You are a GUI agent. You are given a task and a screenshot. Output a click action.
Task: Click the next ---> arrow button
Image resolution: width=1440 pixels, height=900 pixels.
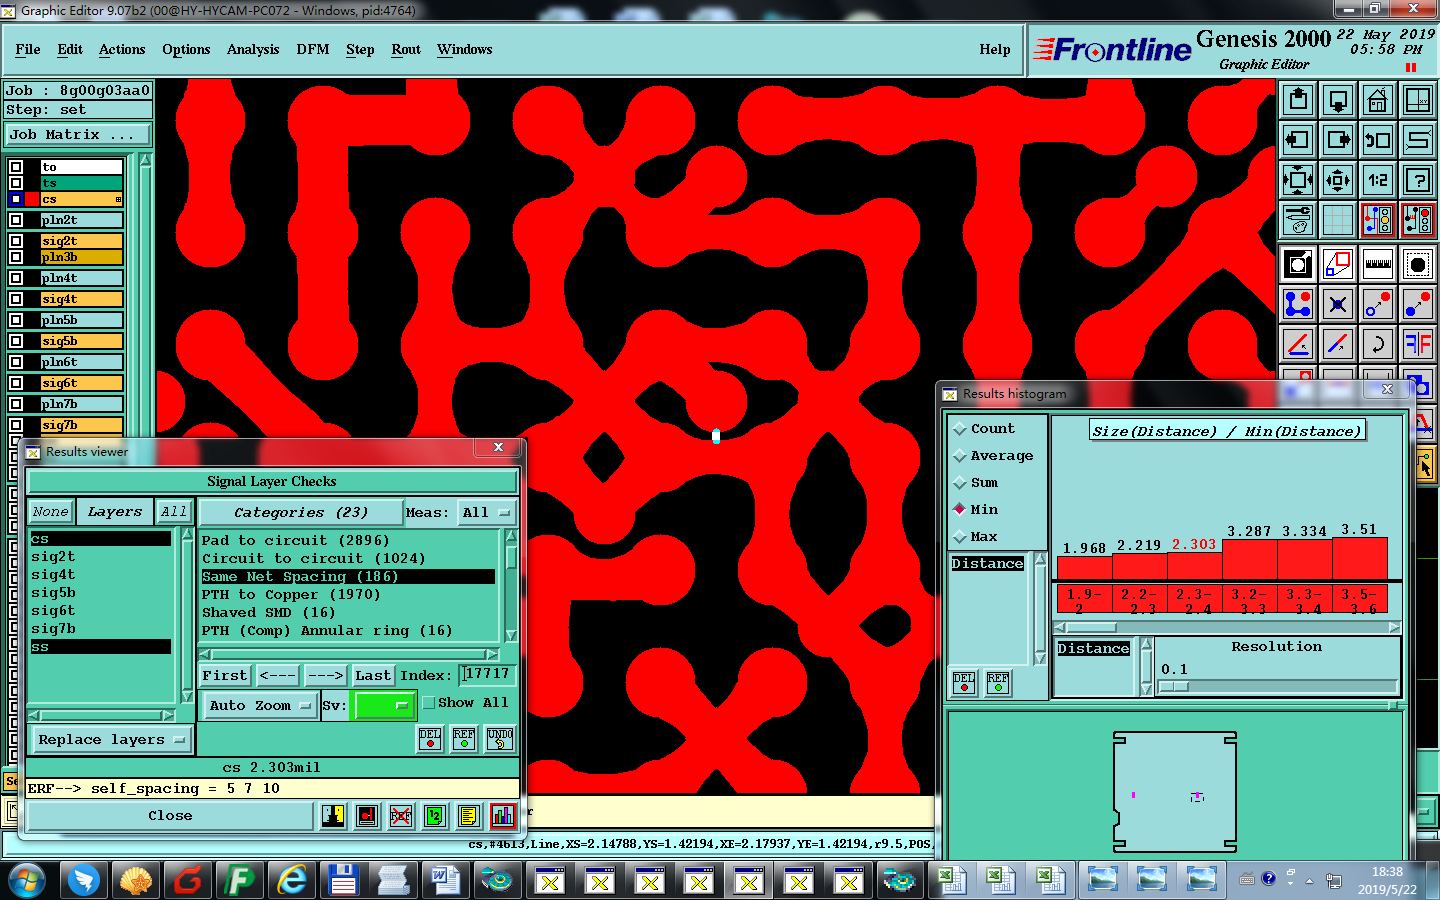click(326, 676)
